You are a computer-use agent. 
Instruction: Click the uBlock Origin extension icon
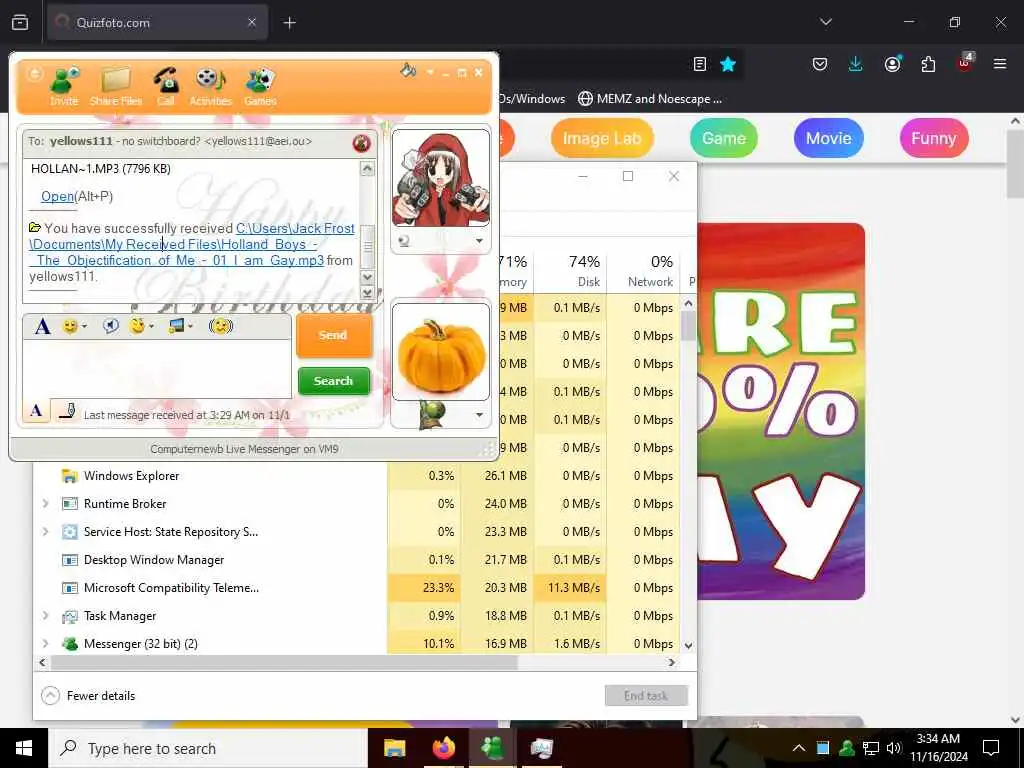click(x=964, y=64)
